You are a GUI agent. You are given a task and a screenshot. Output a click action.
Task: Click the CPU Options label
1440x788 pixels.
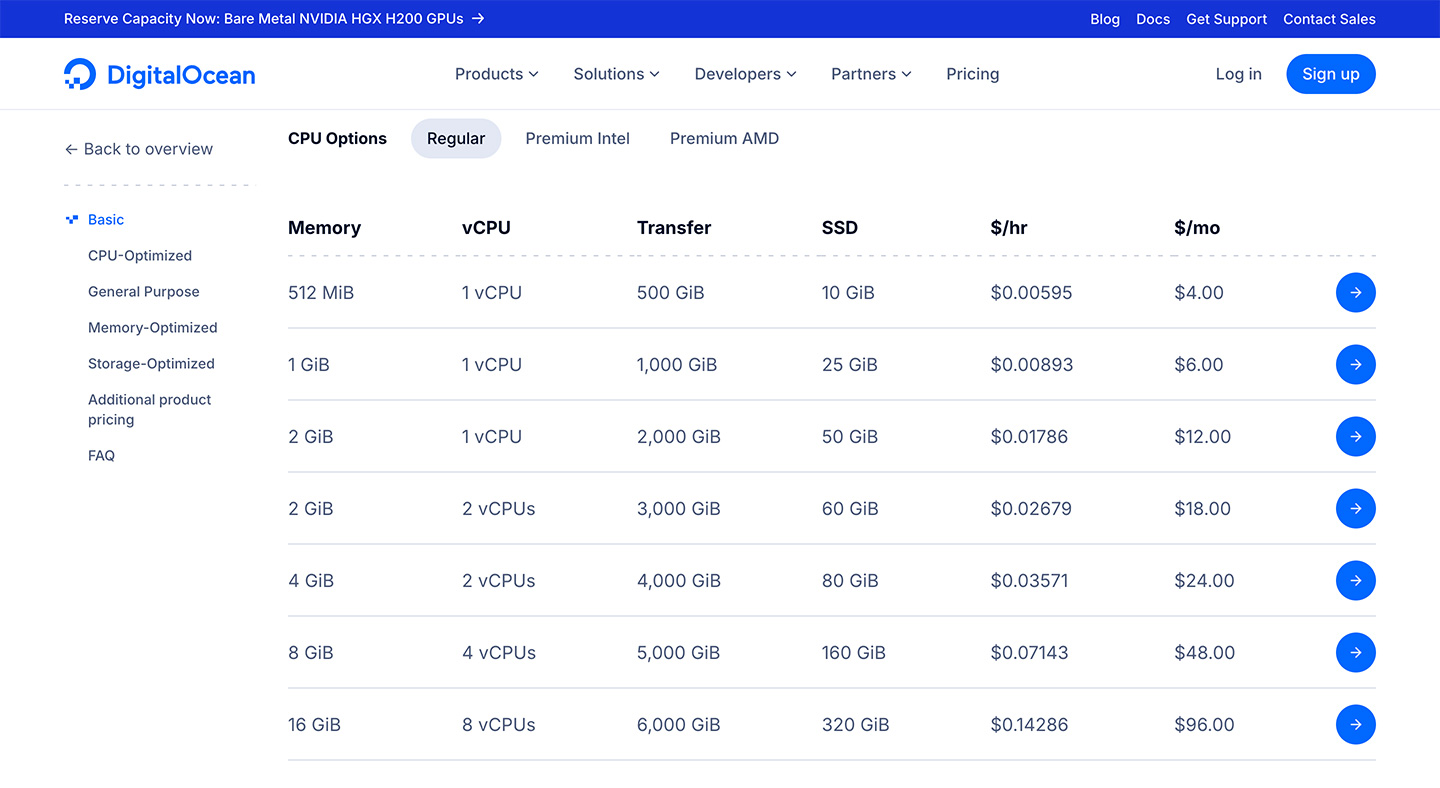click(337, 139)
